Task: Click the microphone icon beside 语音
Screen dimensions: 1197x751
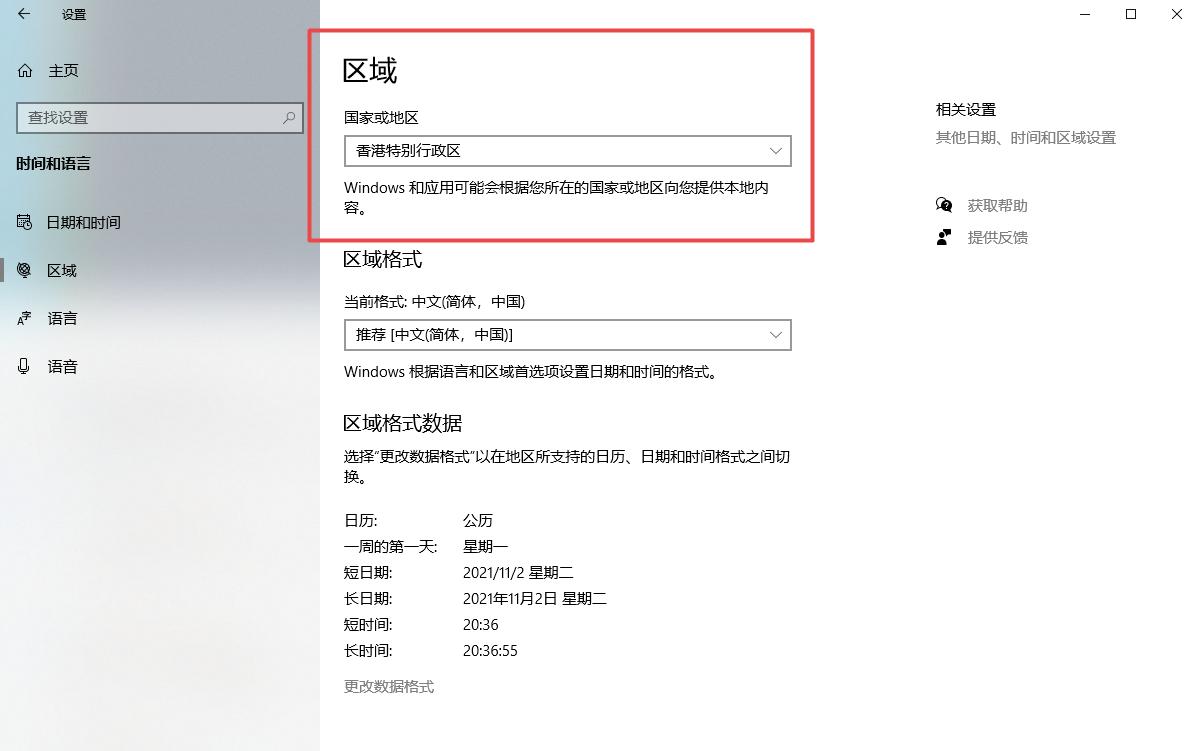Action: (23, 366)
